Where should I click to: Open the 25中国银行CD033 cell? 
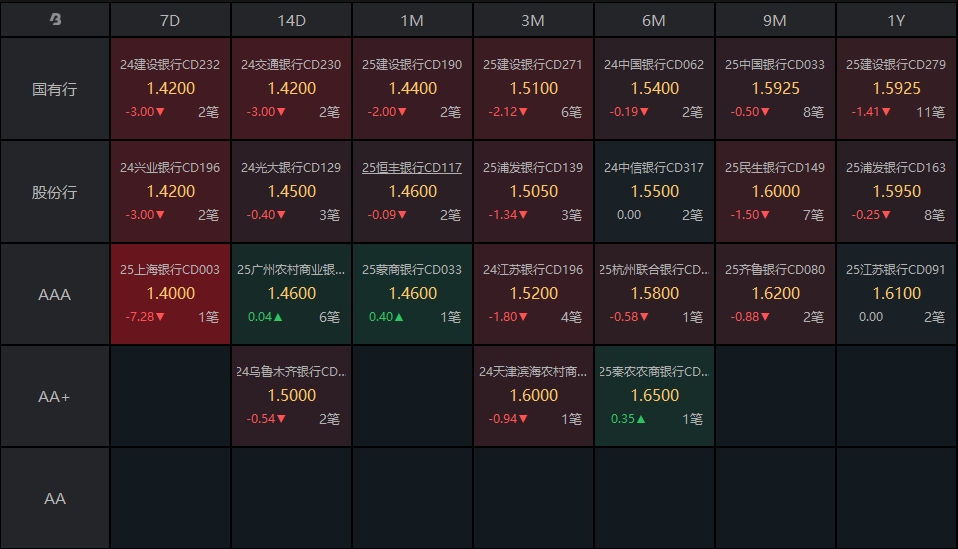pos(775,89)
